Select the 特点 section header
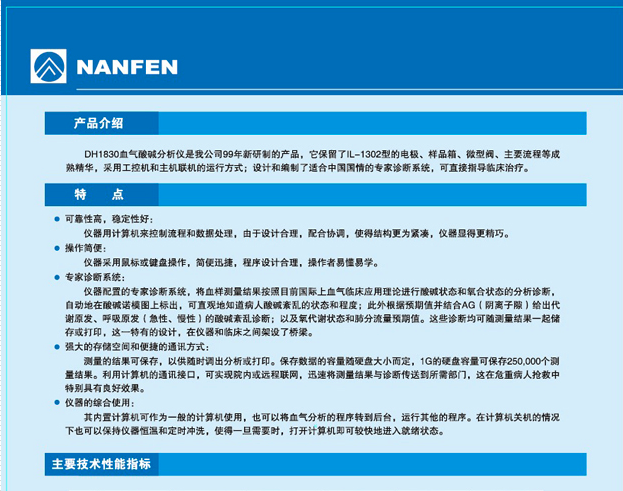623x491 pixels. click(x=98, y=194)
